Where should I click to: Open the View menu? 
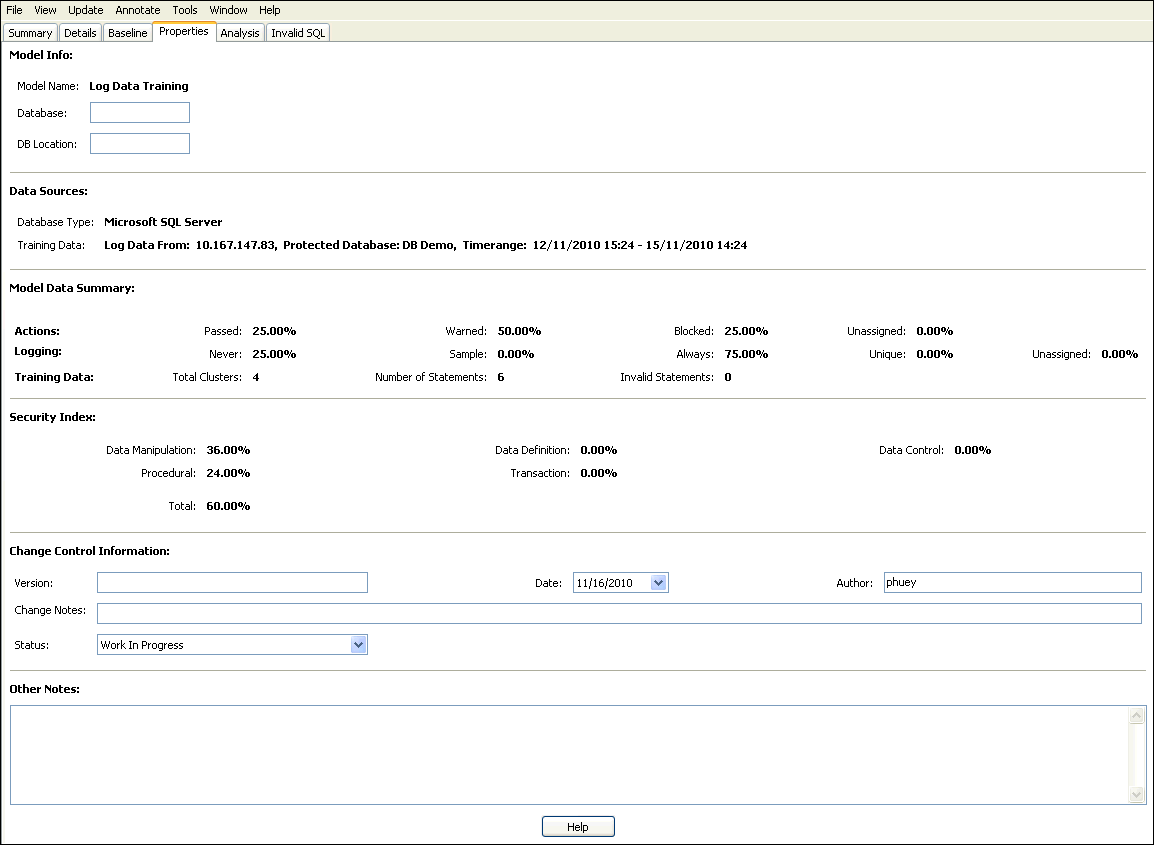click(x=45, y=10)
